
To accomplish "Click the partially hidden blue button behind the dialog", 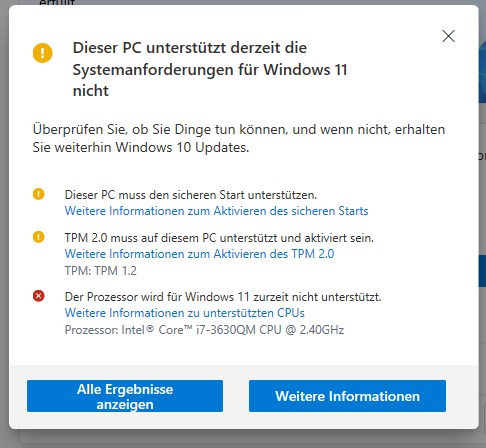I will pos(482,271).
